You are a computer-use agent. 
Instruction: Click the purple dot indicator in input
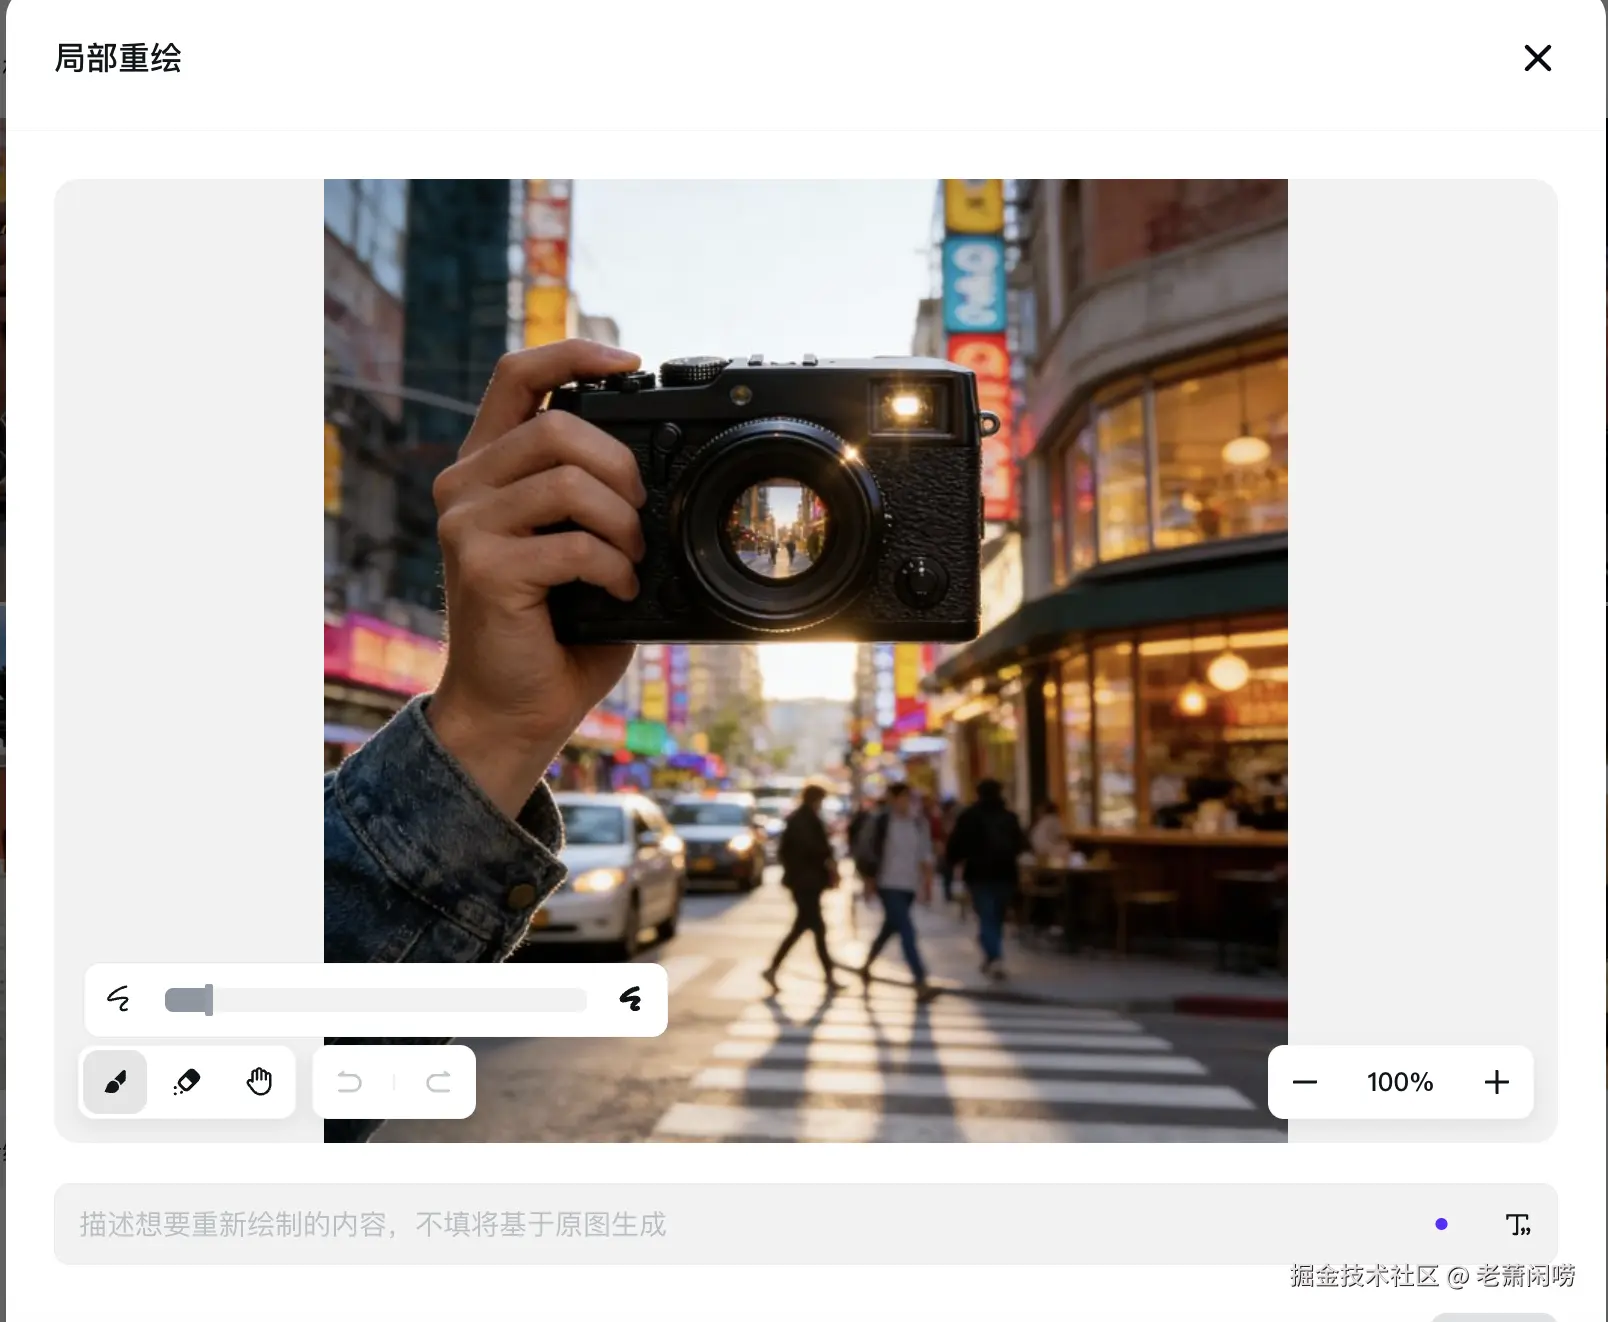click(x=1441, y=1224)
